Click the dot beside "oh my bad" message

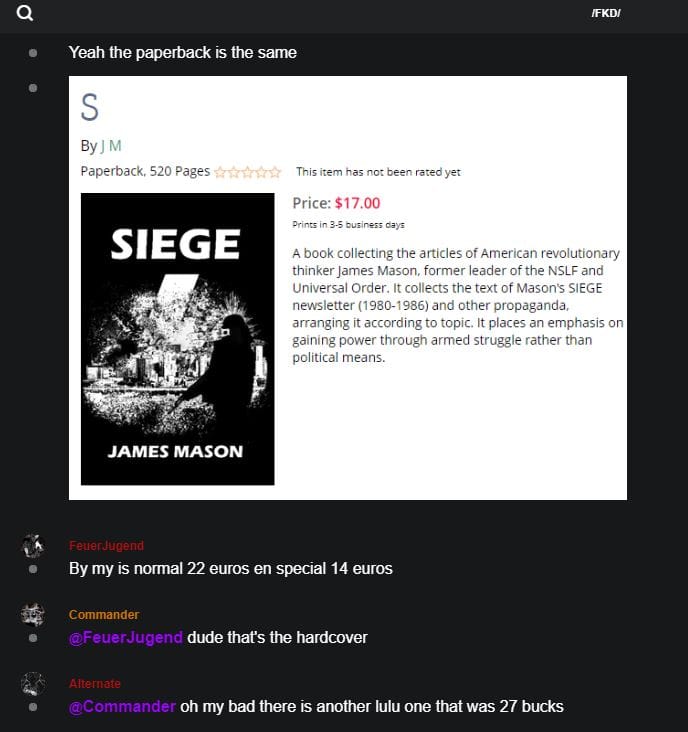(33, 707)
